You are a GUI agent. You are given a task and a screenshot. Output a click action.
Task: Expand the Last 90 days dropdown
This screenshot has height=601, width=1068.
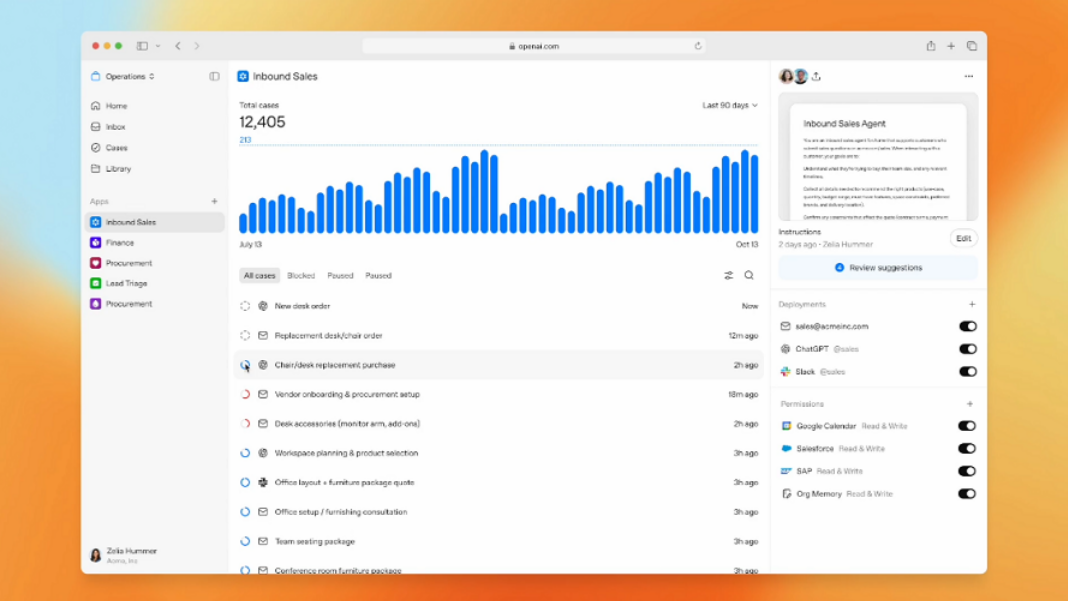729,105
